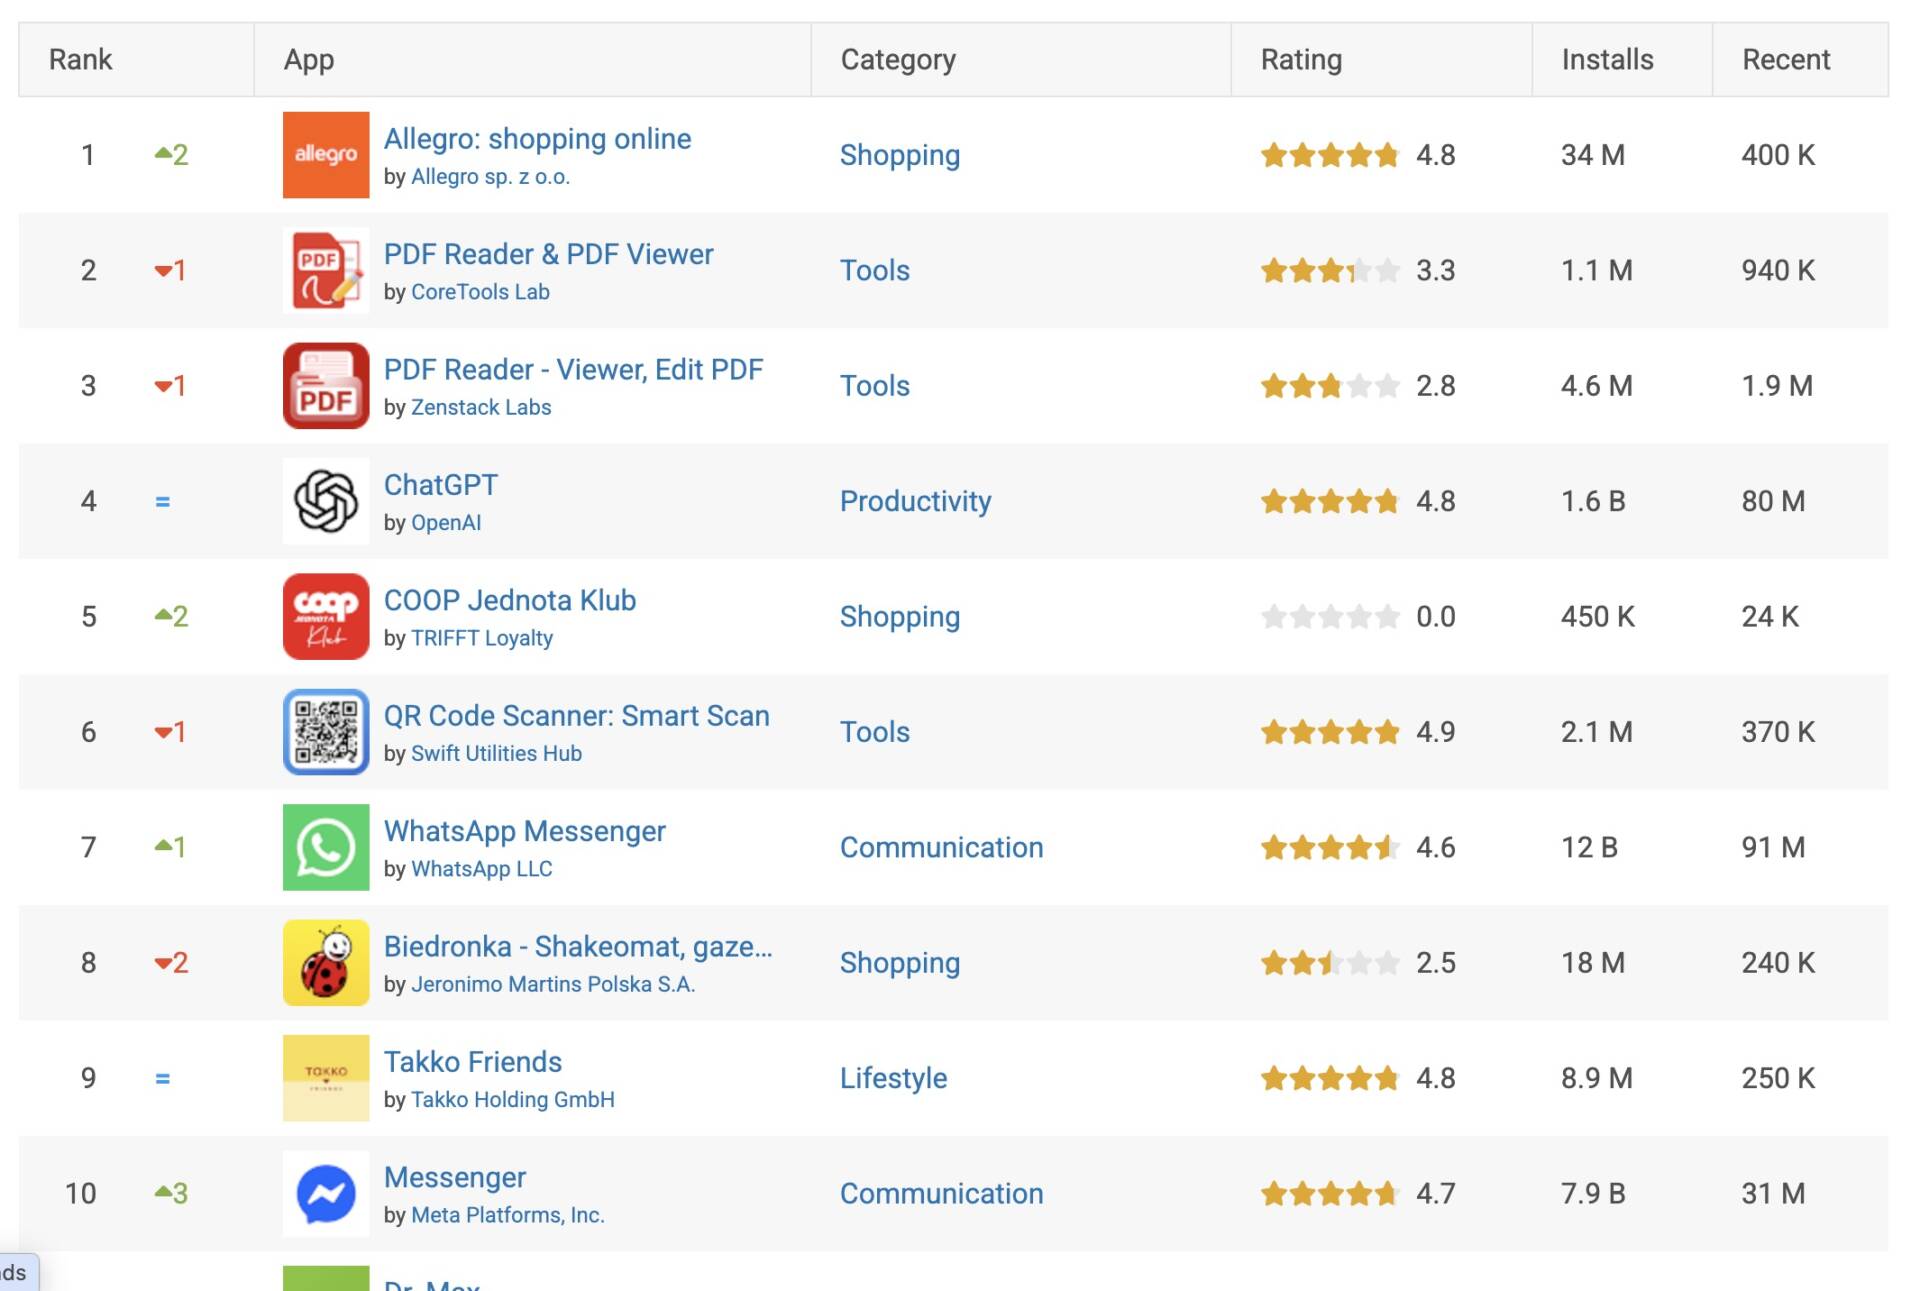1920x1291 pixels.
Task: Open QR Code Scanner: Smart Scan link
Action: tap(577, 716)
